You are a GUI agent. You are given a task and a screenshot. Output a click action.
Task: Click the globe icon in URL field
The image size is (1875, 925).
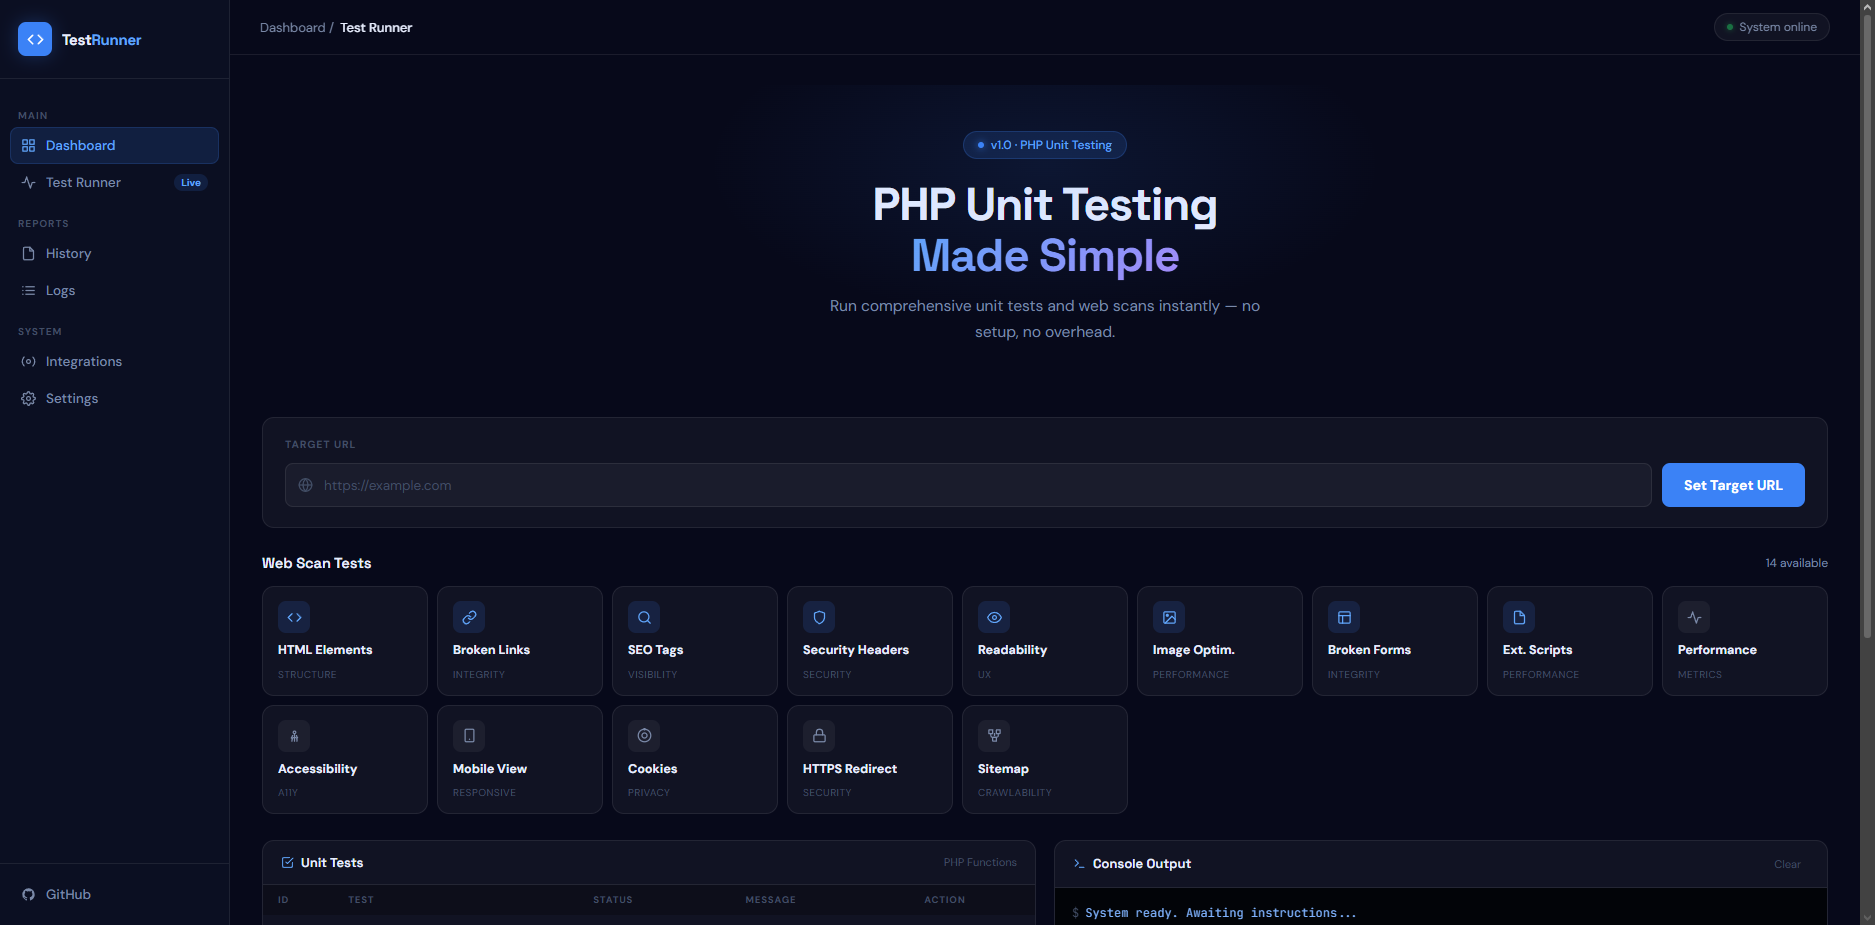tap(306, 485)
